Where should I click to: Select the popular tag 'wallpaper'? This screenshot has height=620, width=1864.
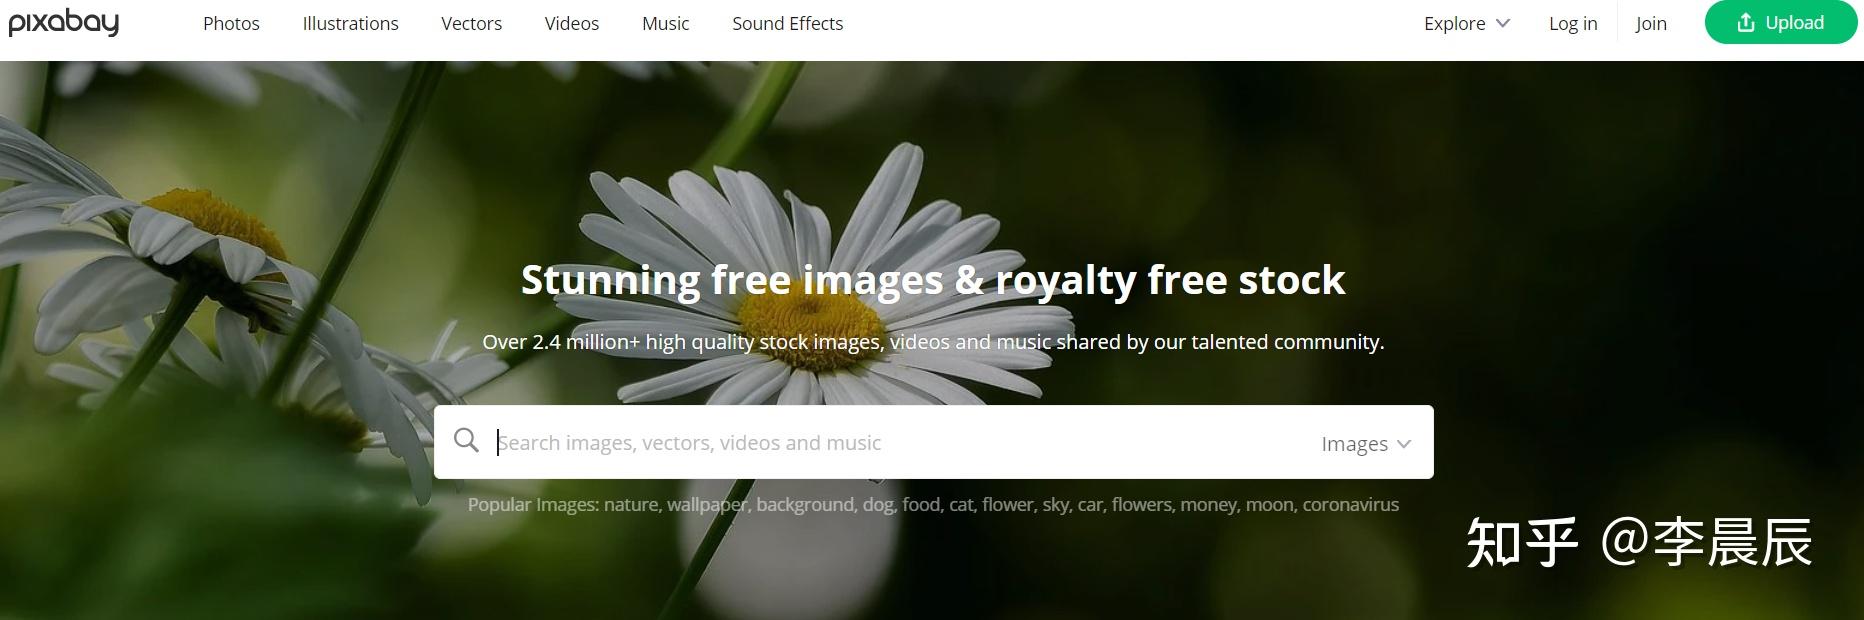[708, 505]
